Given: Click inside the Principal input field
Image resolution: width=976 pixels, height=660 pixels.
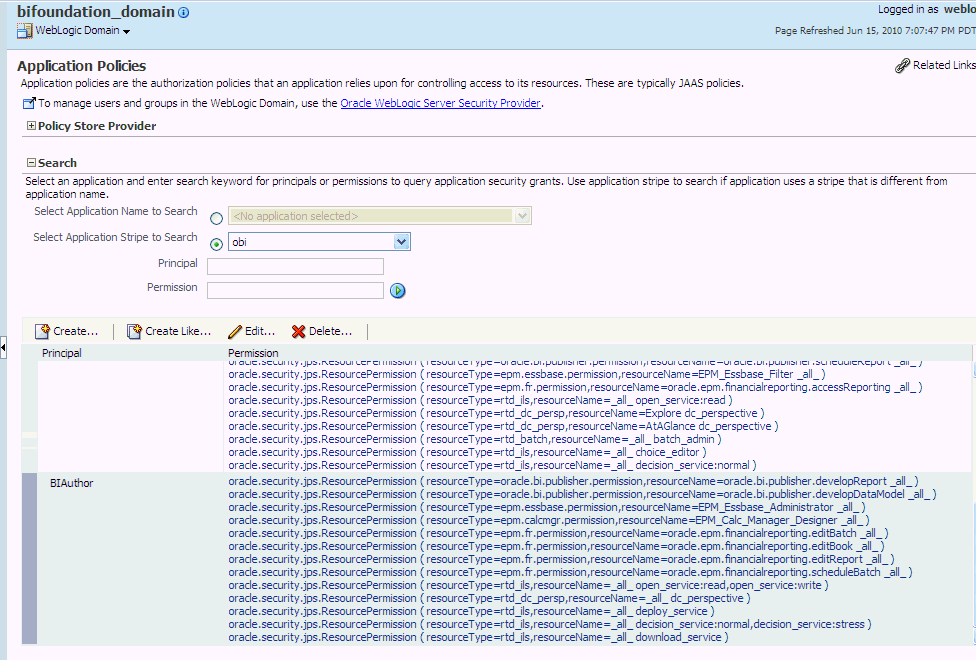Looking at the screenshot, I should (x=294, y=265).
